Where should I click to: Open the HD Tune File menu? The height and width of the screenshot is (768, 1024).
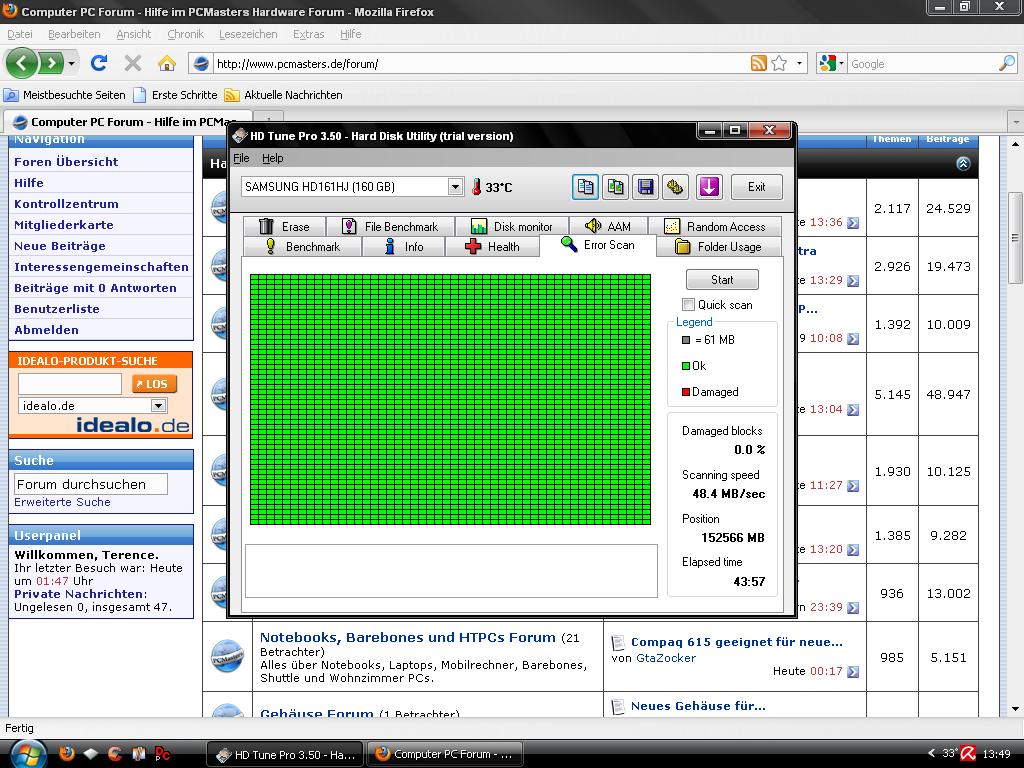click(241, 158)
